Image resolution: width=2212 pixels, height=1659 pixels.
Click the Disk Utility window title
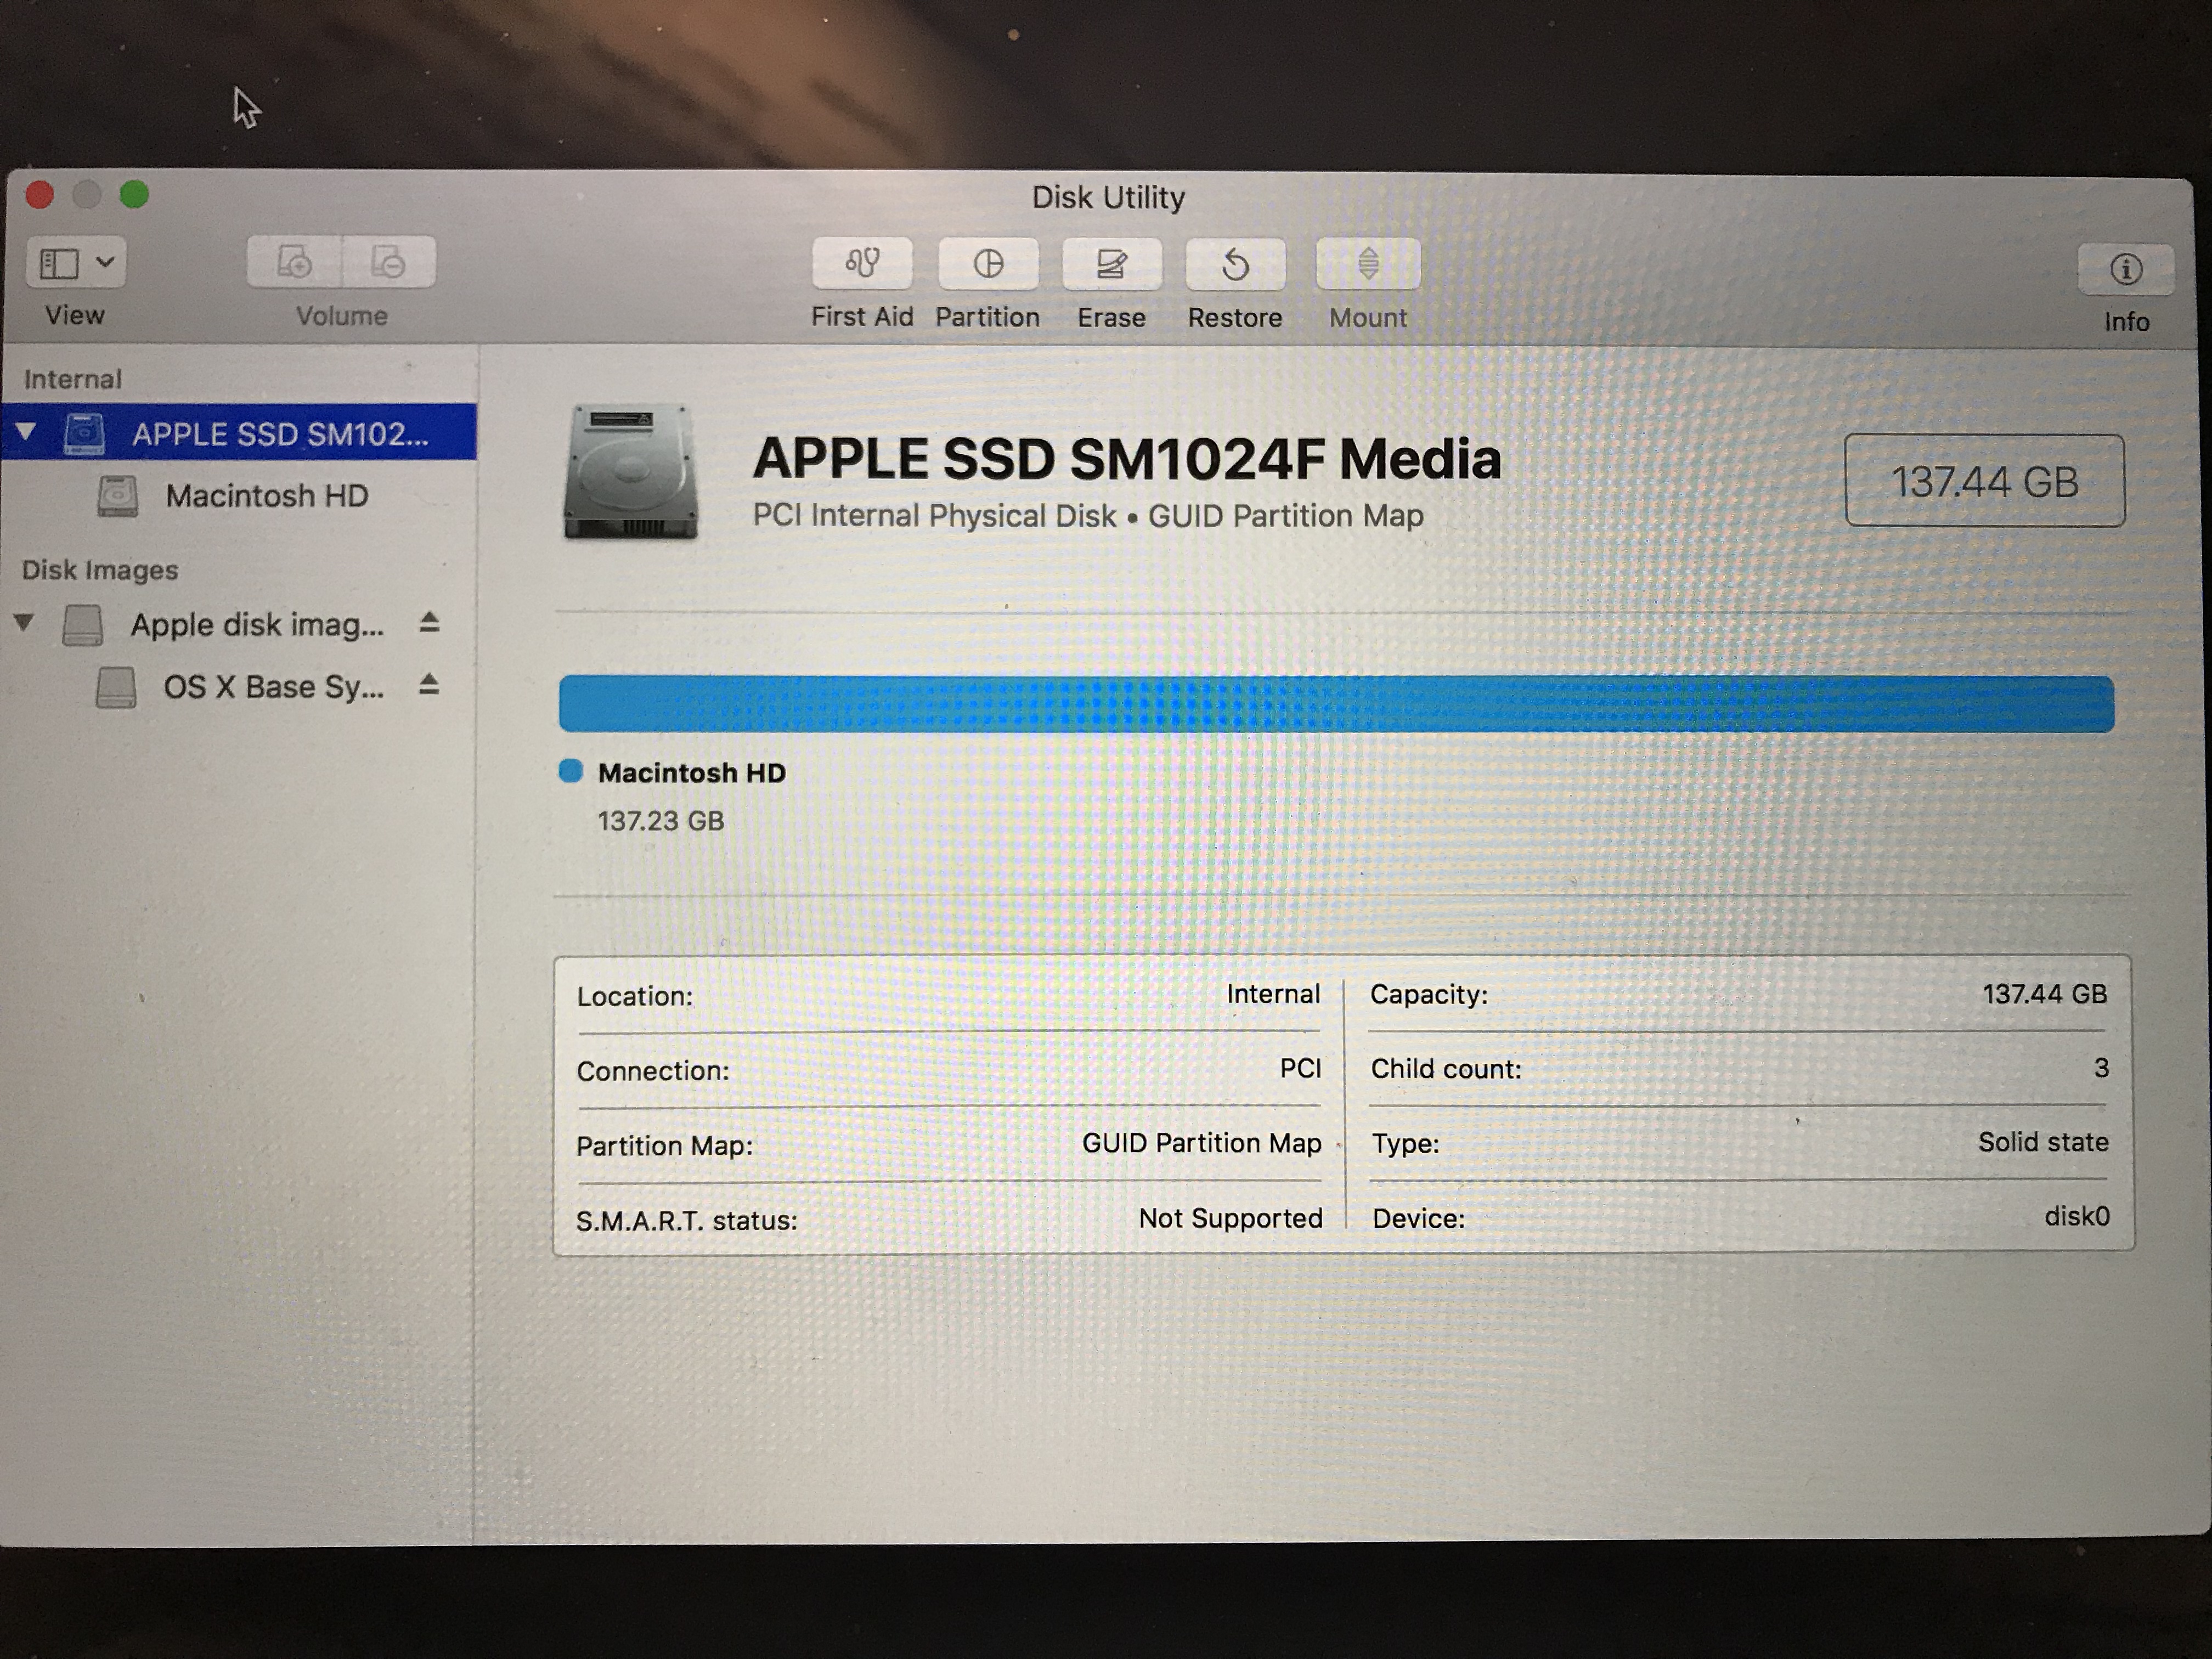pyautogui.click(x=1108, y=197)
